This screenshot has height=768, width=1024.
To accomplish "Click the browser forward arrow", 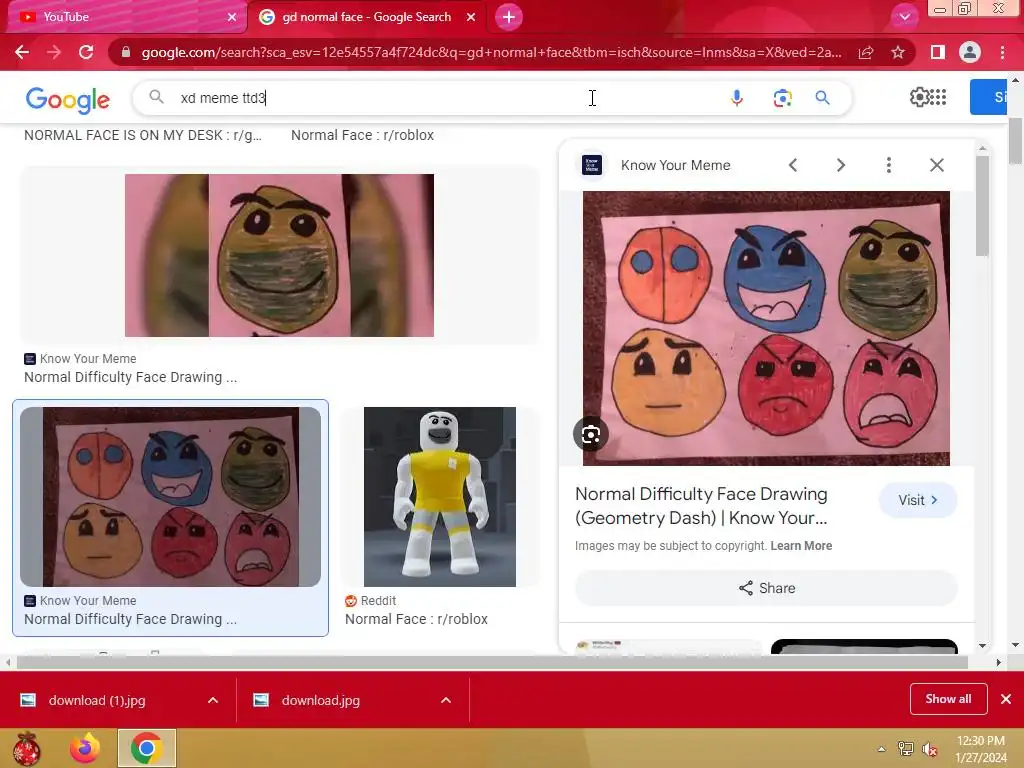I will 54,52.
